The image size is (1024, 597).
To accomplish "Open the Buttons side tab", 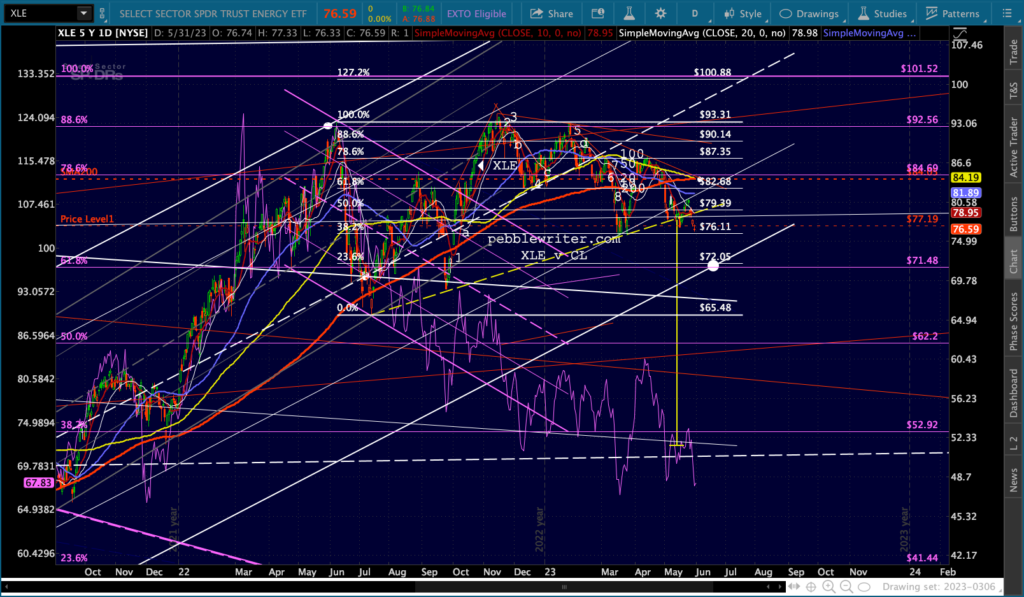I will click(1014, 214).
